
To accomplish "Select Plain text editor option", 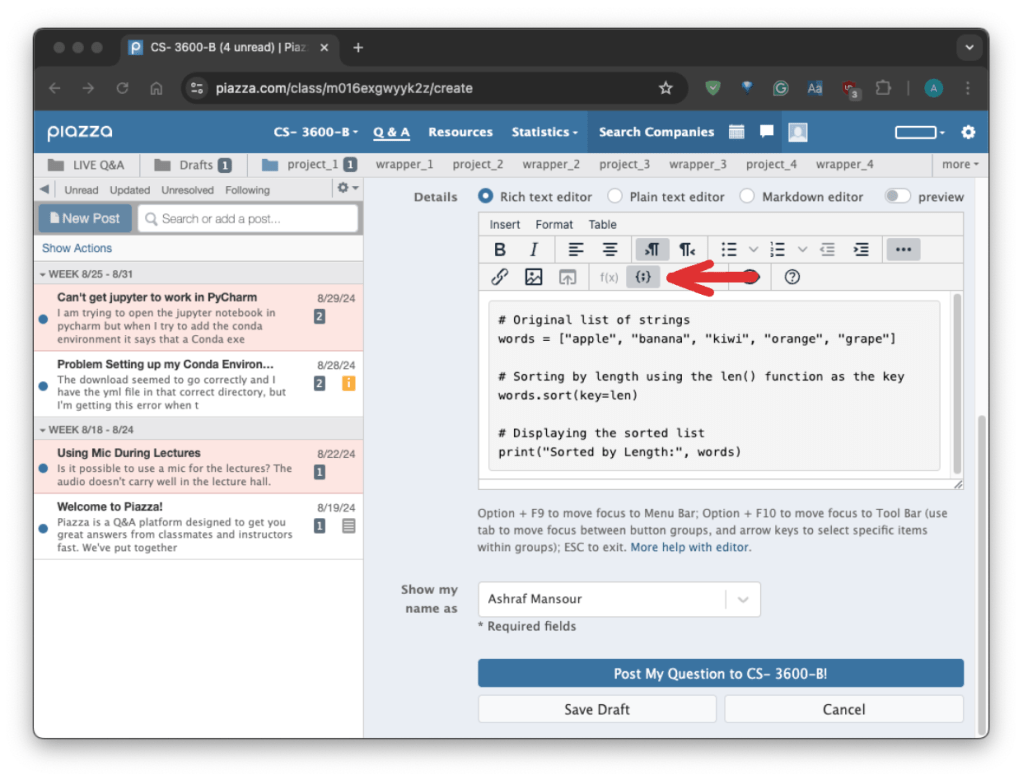I will coord(615,196).
